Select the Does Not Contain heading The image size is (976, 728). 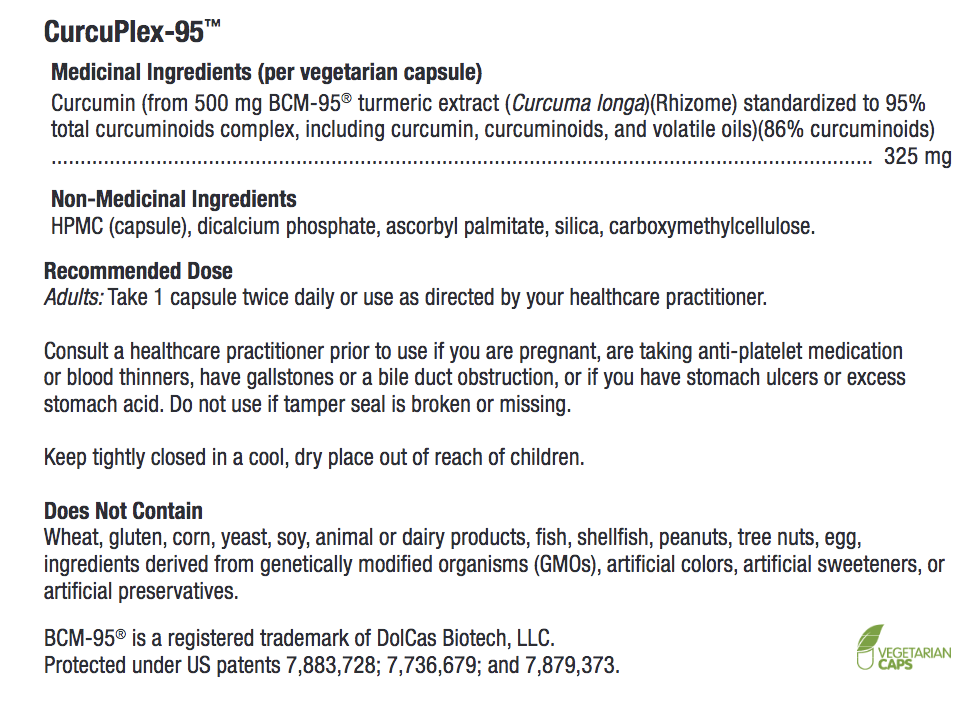tap(123, 511)
